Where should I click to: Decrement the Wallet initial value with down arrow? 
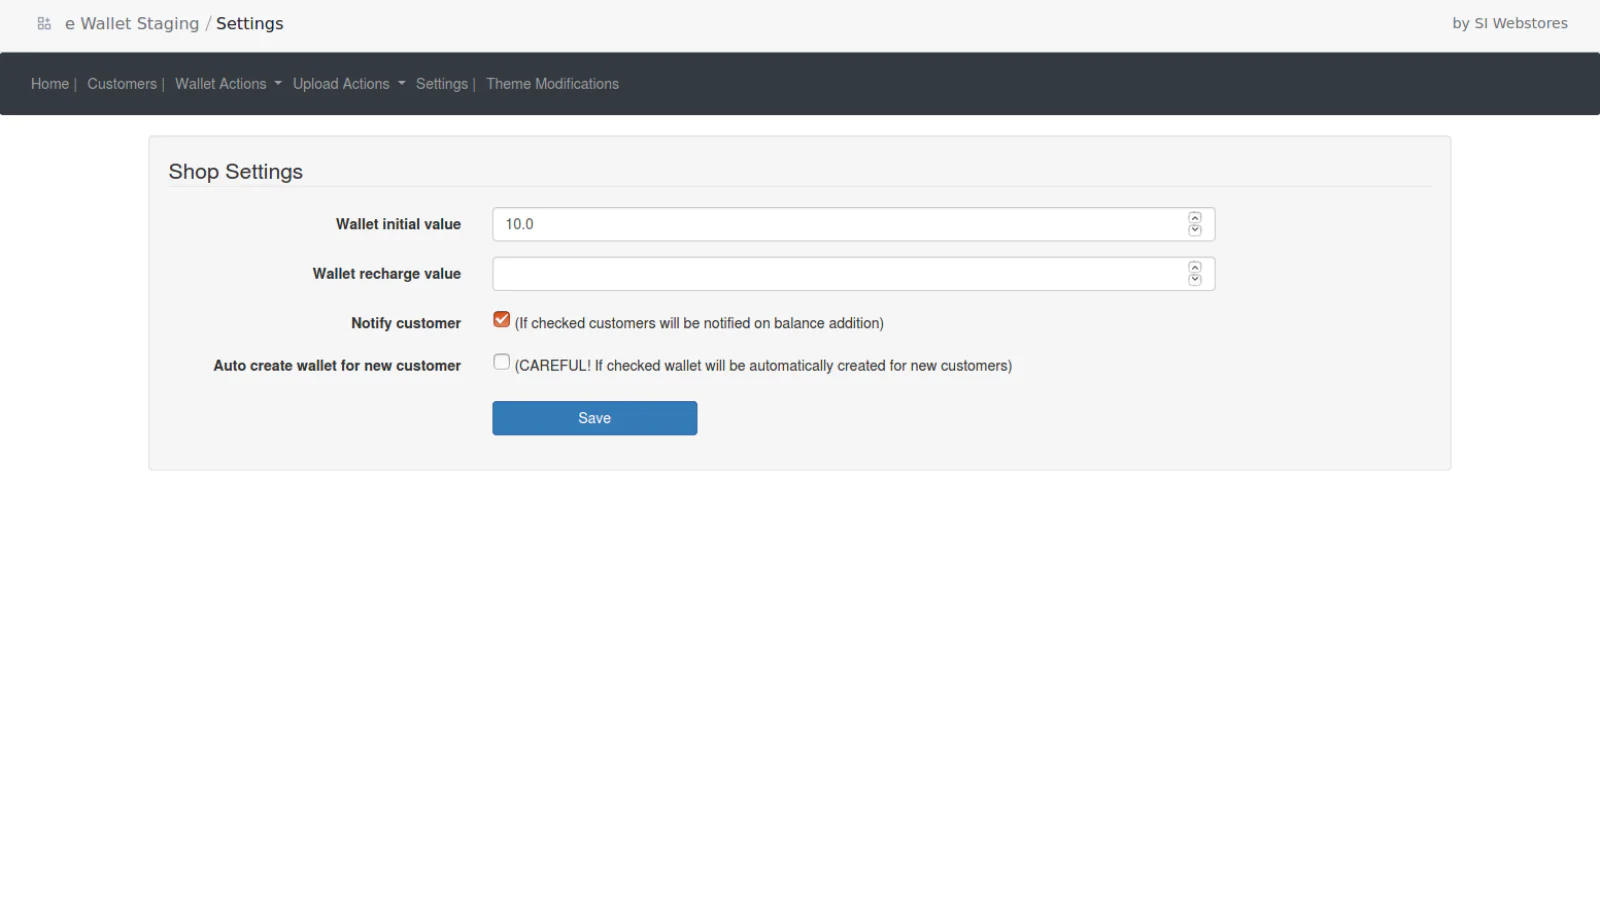click(x=1194, y=230)
